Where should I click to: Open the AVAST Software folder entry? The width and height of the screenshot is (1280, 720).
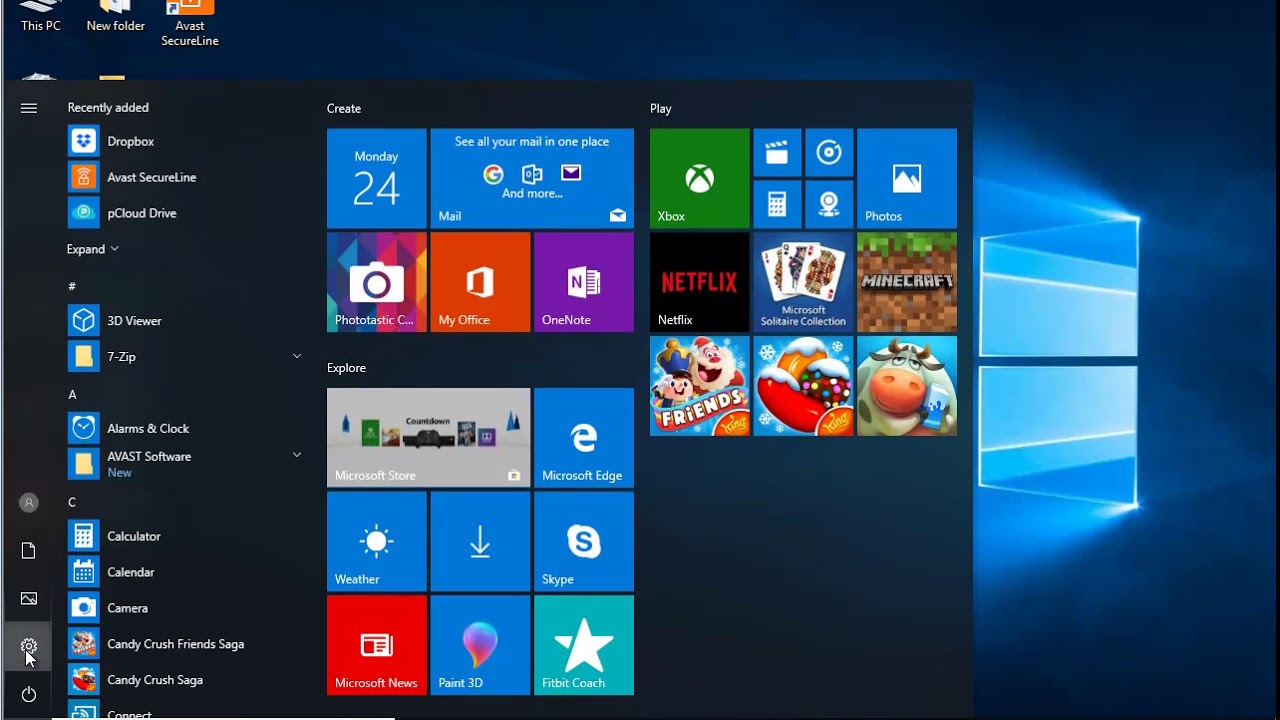click(185, 464)
